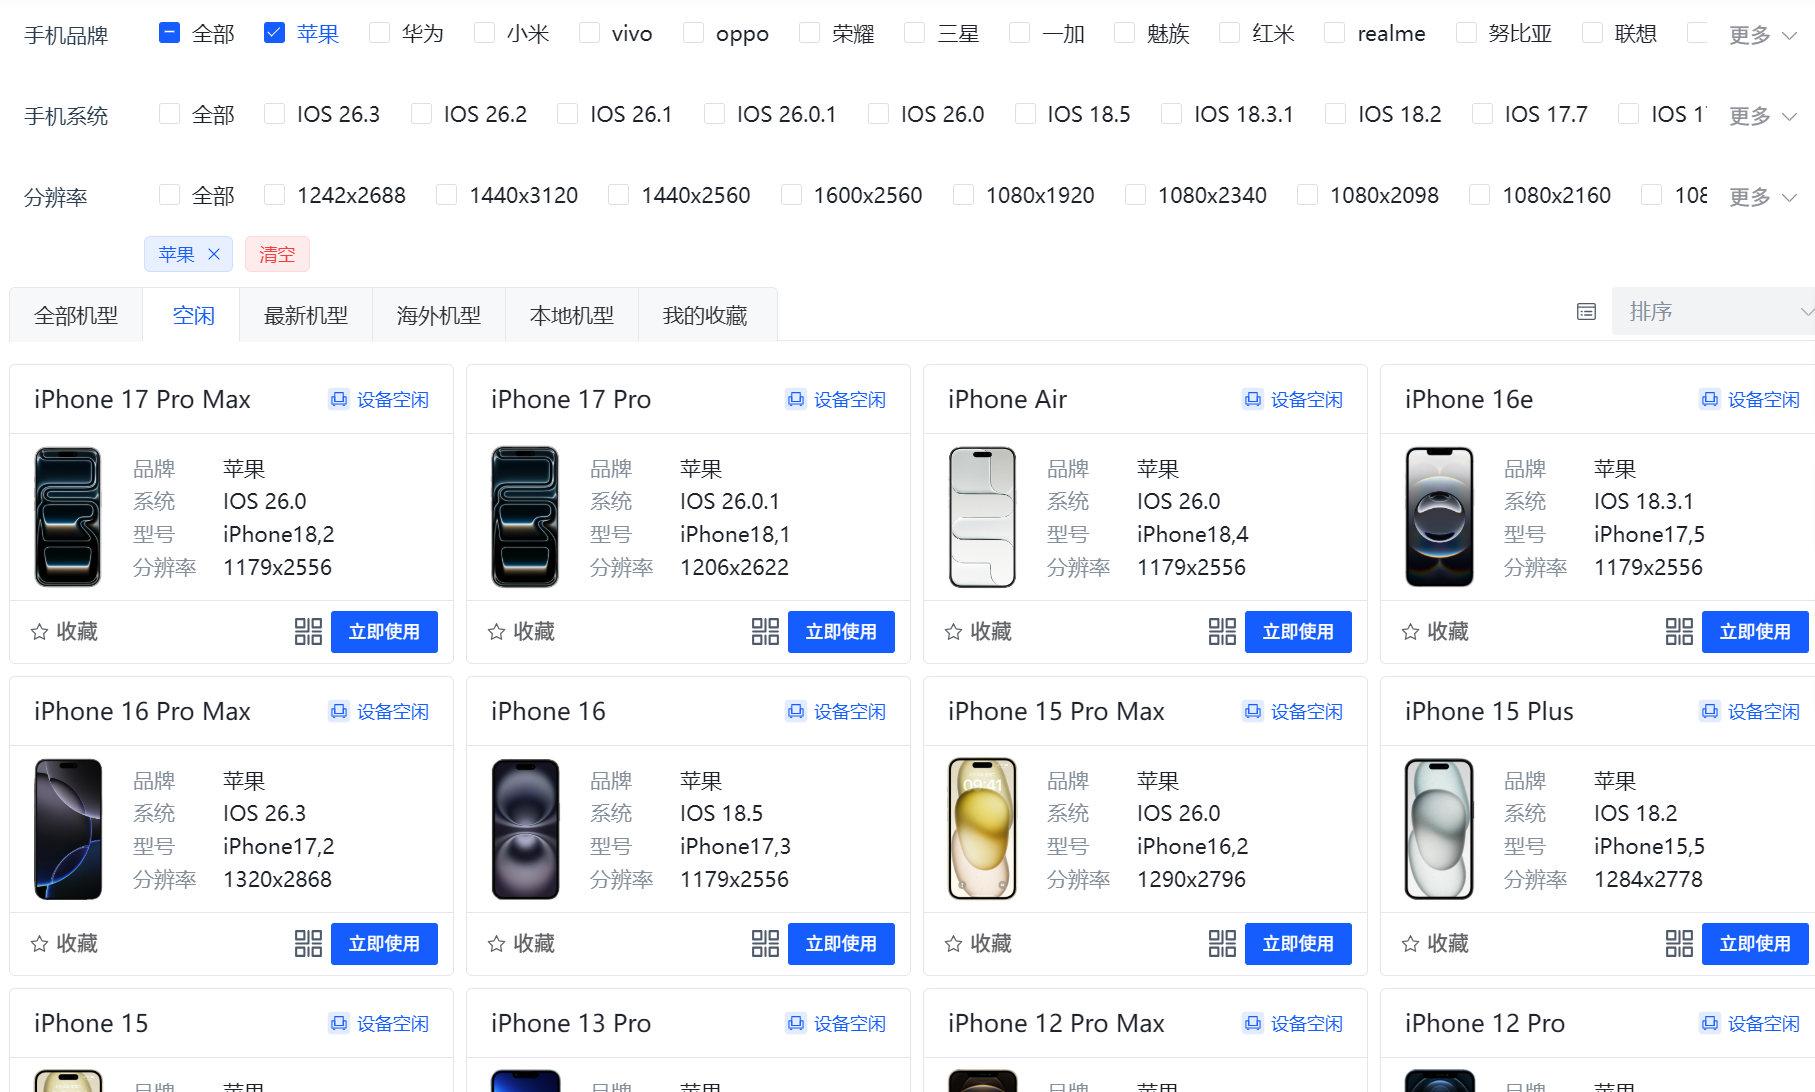Click the iPhone 16 device thumbnail
The height and width of the screenshot is (1092, 1815).
click(525, 829)
